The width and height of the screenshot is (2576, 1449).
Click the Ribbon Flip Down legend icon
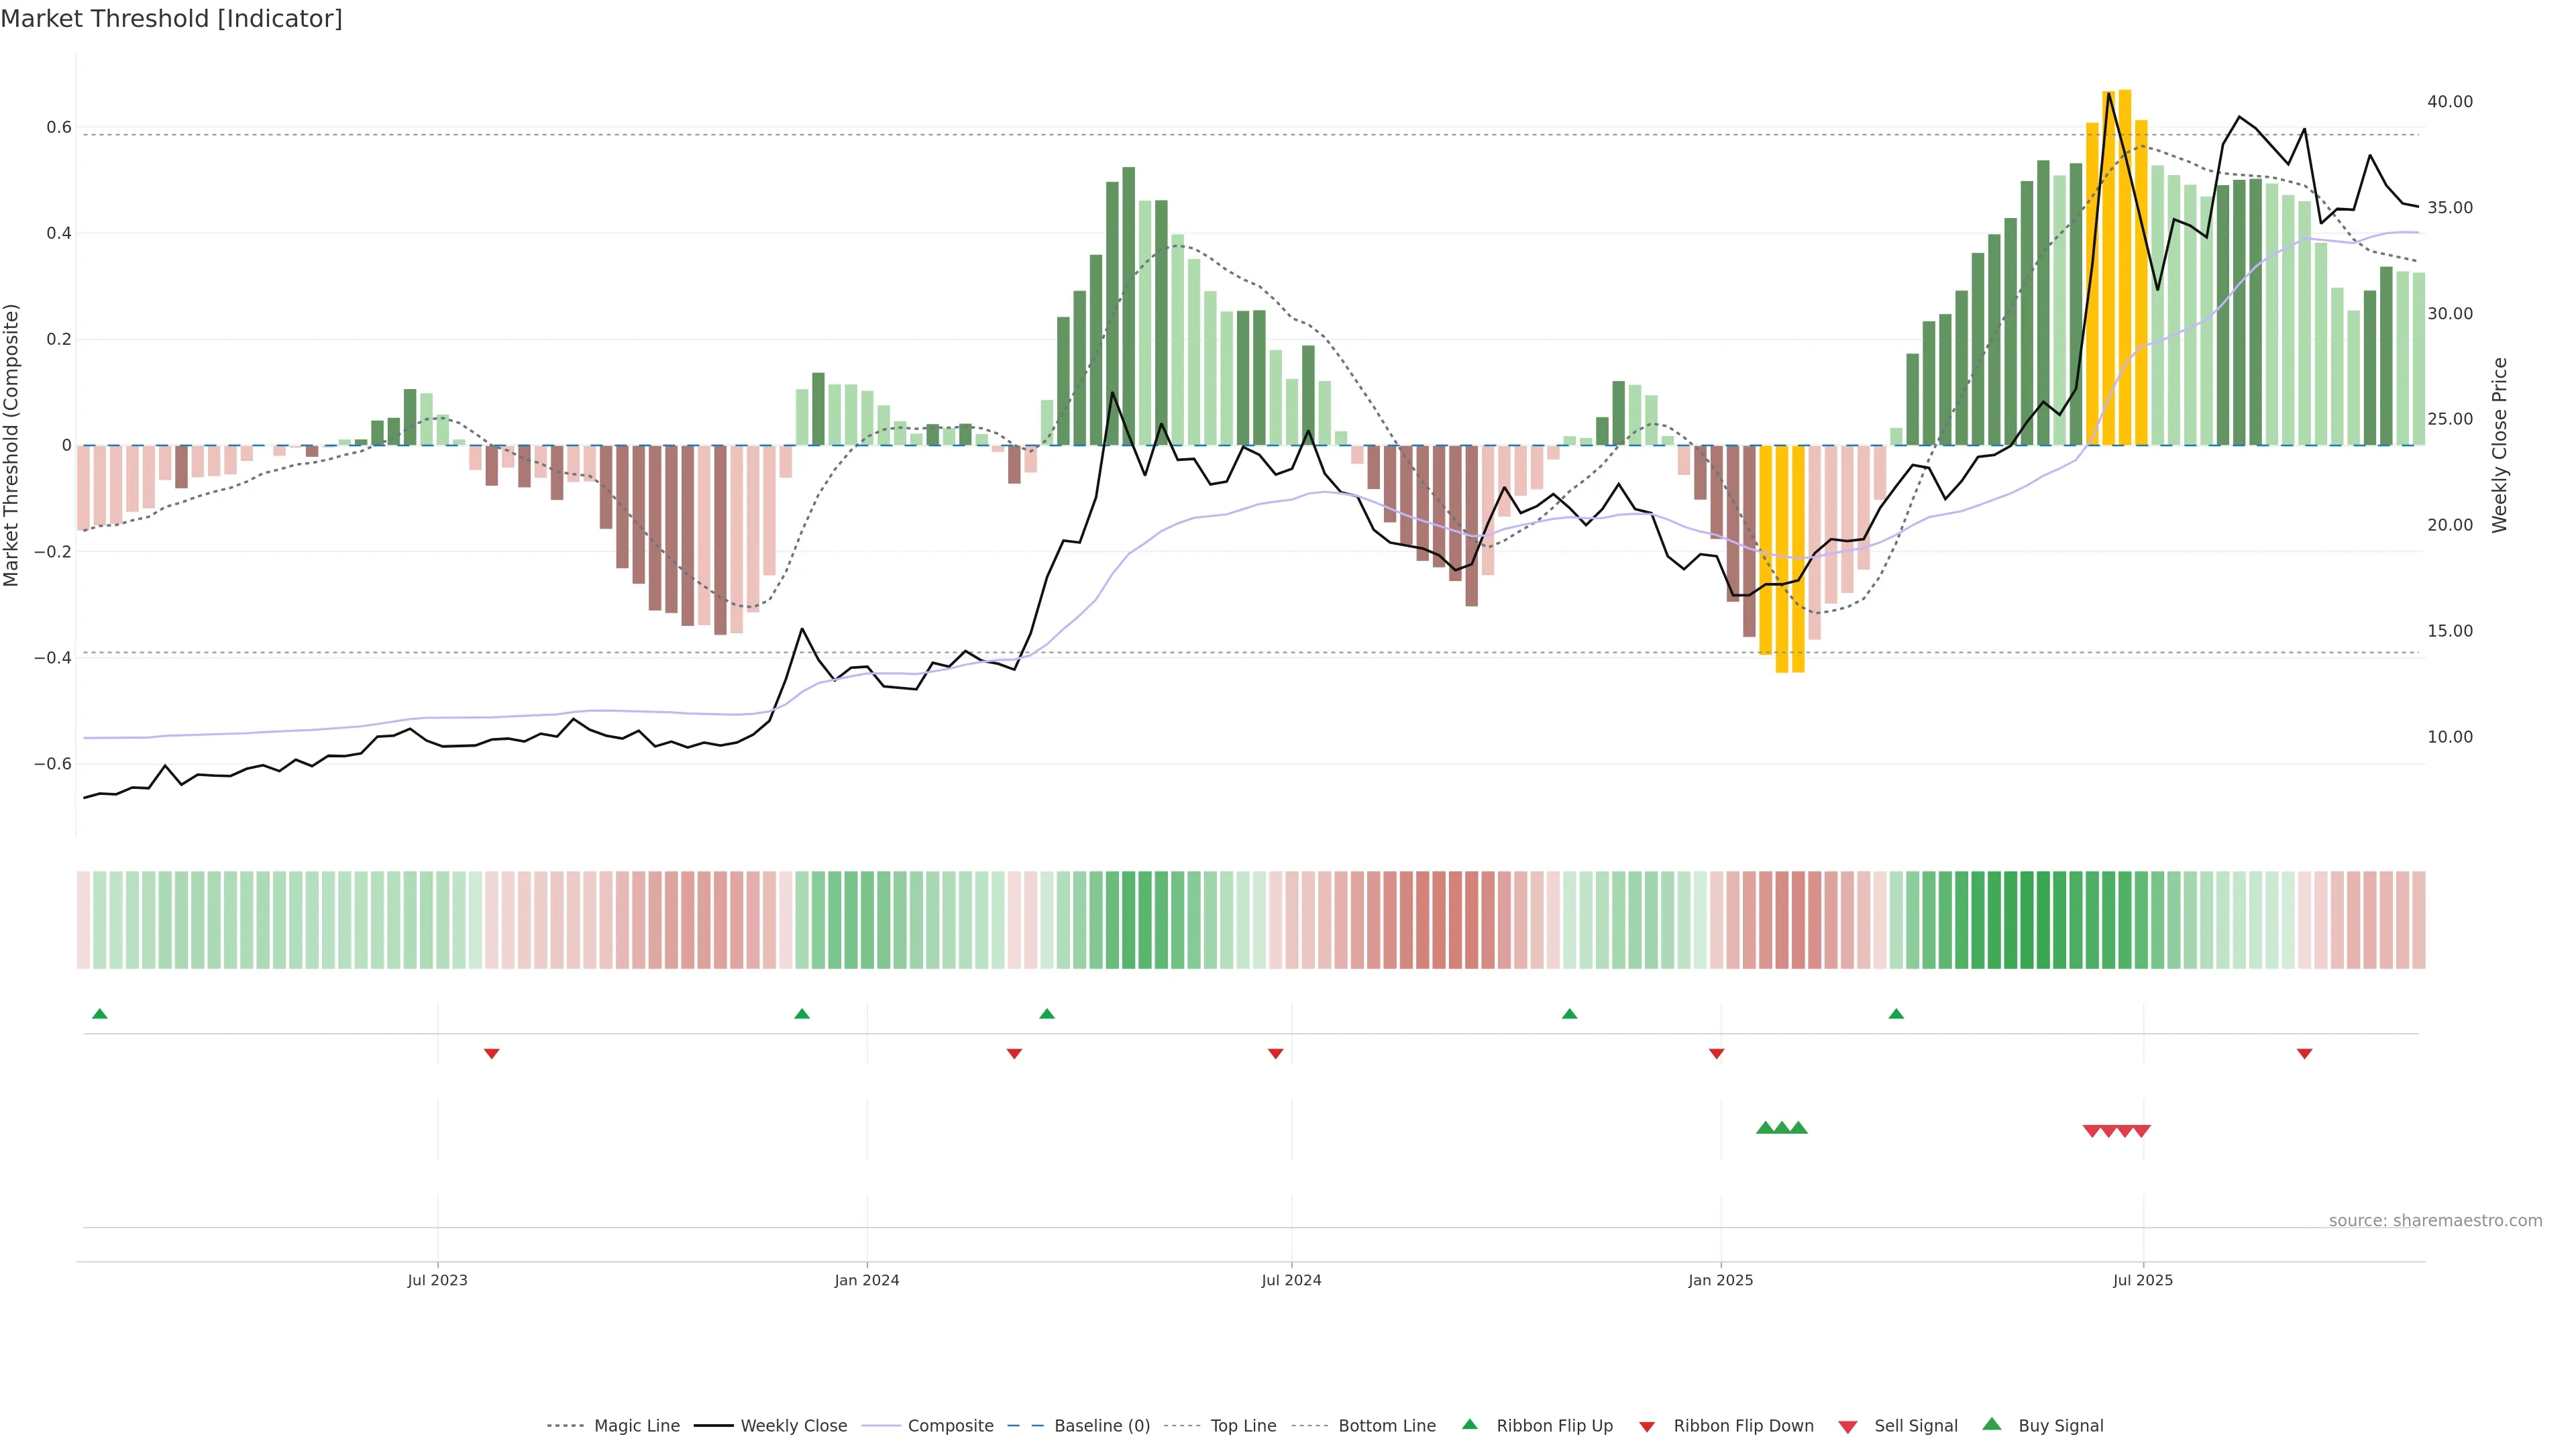pyautogui.click(x=1646, y=1426)
